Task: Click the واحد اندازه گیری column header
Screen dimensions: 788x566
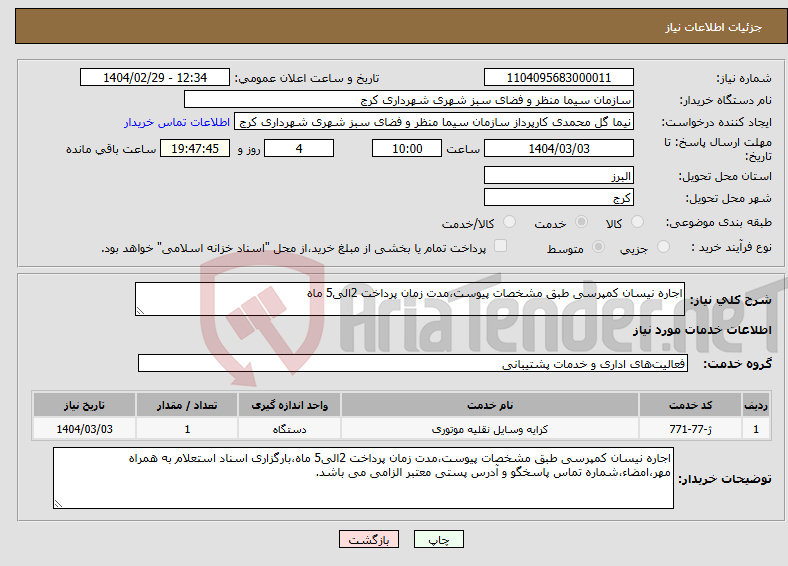Action: [x=289, y=405]
